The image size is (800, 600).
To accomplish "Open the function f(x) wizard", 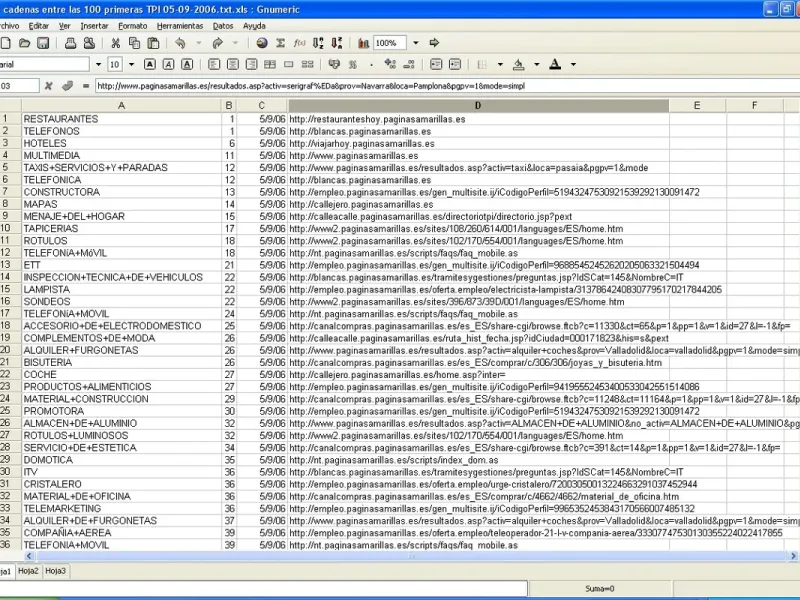I will pyautogui.click(x=299, y=43).
